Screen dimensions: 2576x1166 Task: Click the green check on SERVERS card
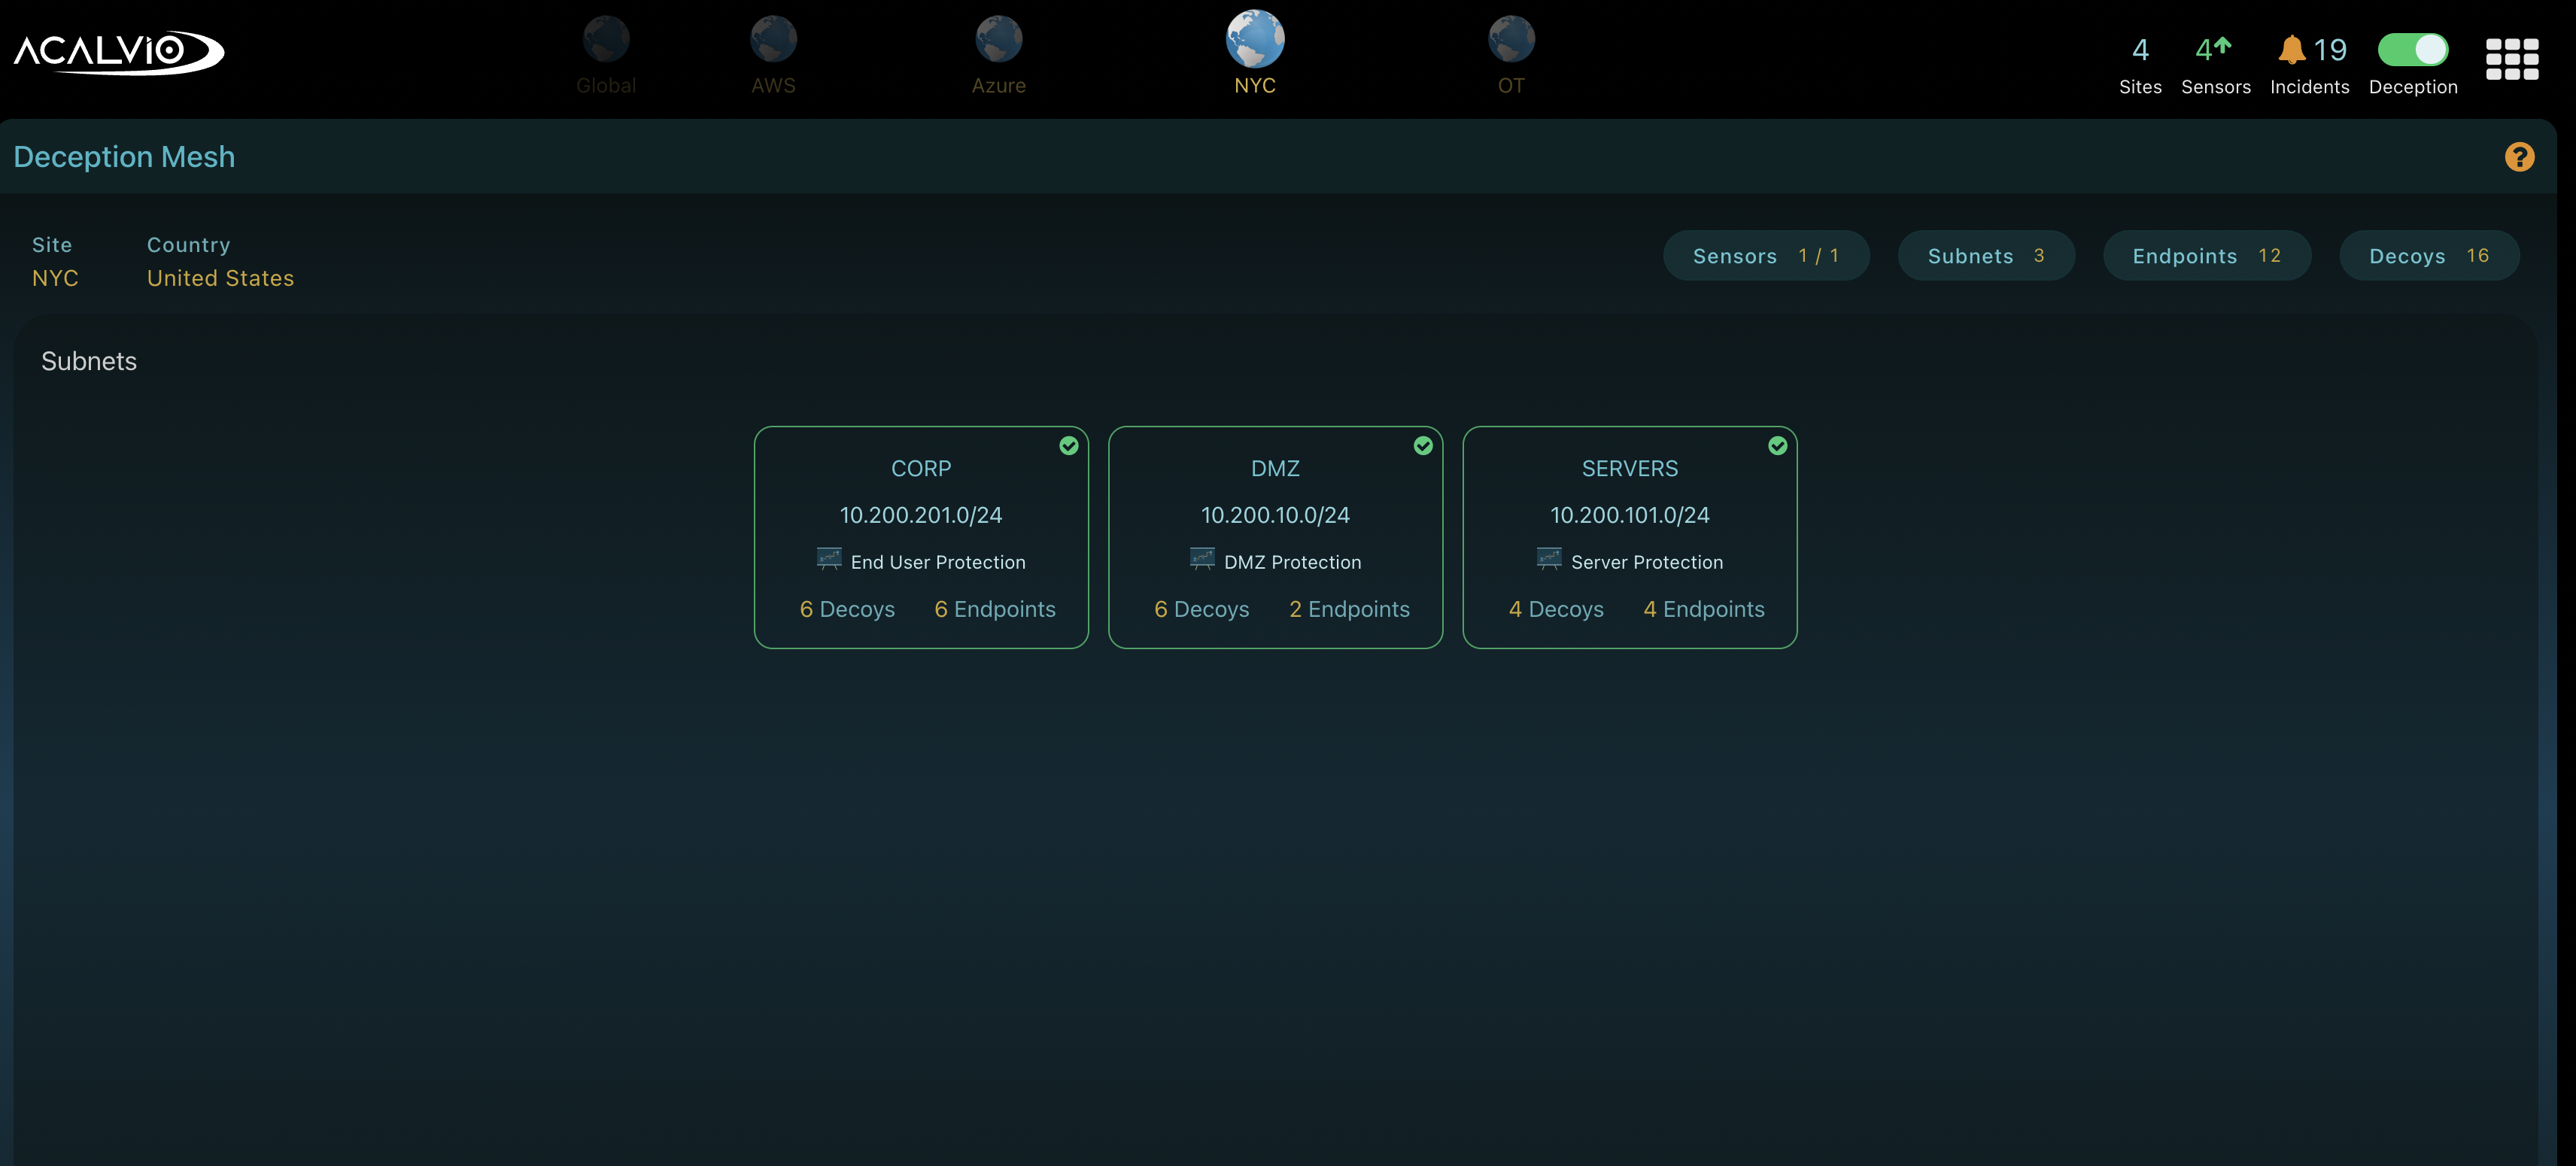(x=1777, y=446)
